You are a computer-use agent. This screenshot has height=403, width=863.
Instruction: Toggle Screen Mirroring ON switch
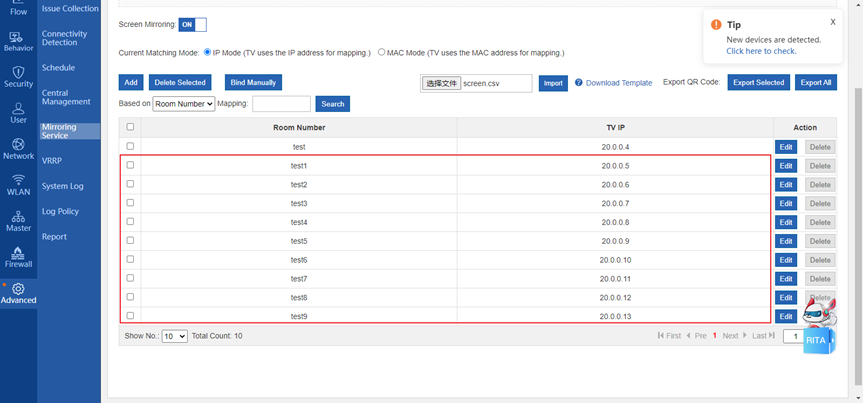coord(192,24)
